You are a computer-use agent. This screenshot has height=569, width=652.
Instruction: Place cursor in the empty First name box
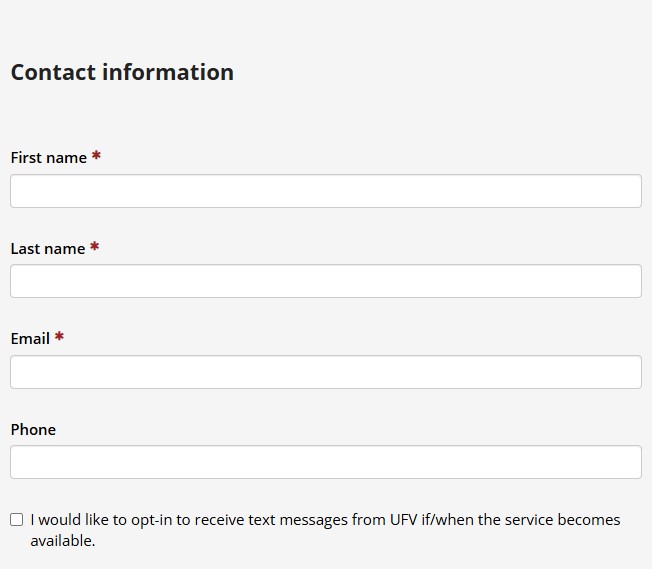pos(325,191)
